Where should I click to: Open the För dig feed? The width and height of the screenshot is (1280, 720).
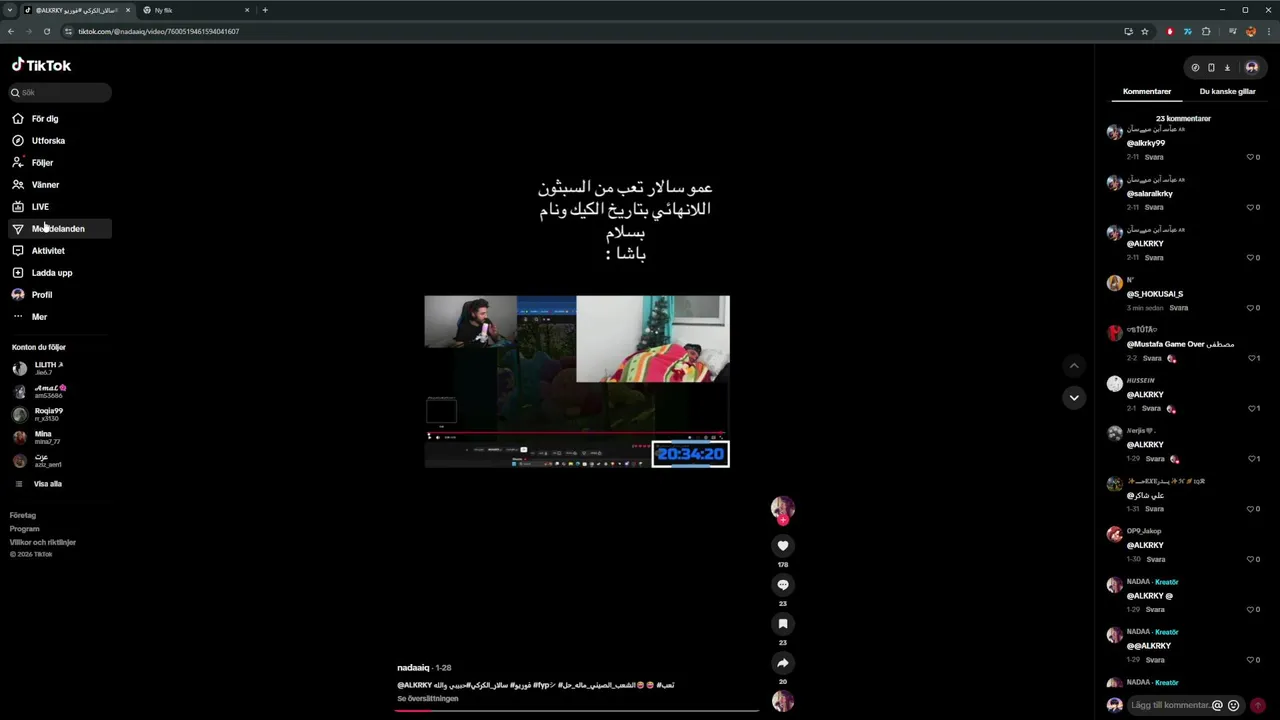pos(45,119)
